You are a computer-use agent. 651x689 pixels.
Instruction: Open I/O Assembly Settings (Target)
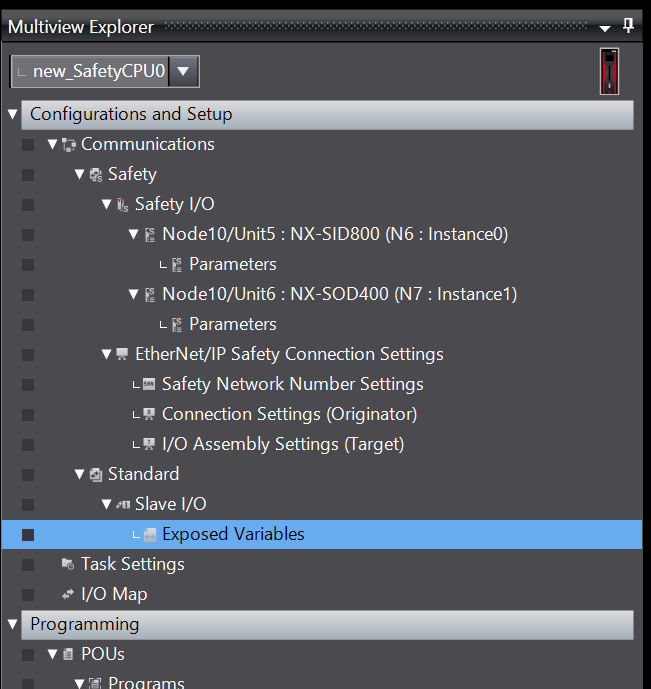click(283, 444)
